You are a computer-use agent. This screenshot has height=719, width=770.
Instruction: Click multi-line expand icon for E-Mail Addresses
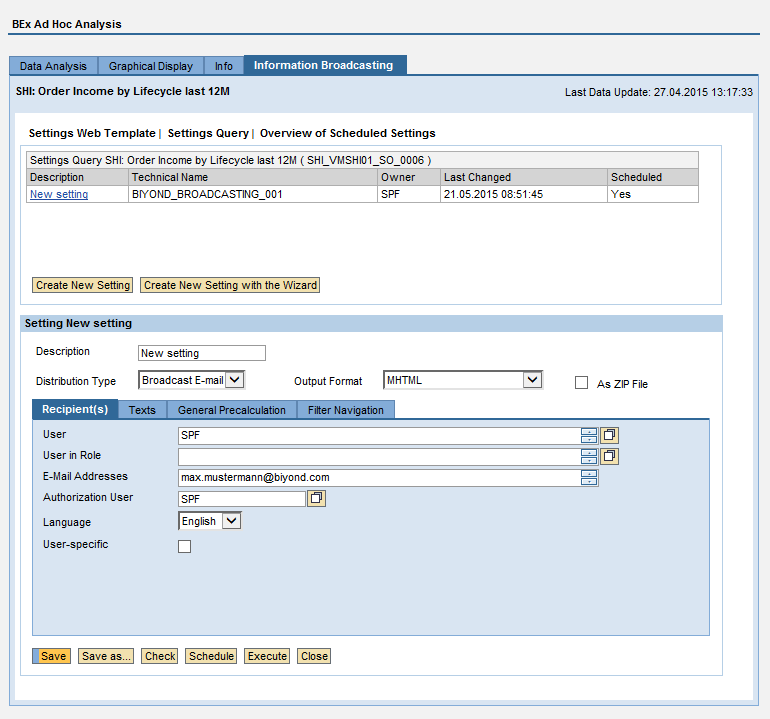[x=589, y=477]
